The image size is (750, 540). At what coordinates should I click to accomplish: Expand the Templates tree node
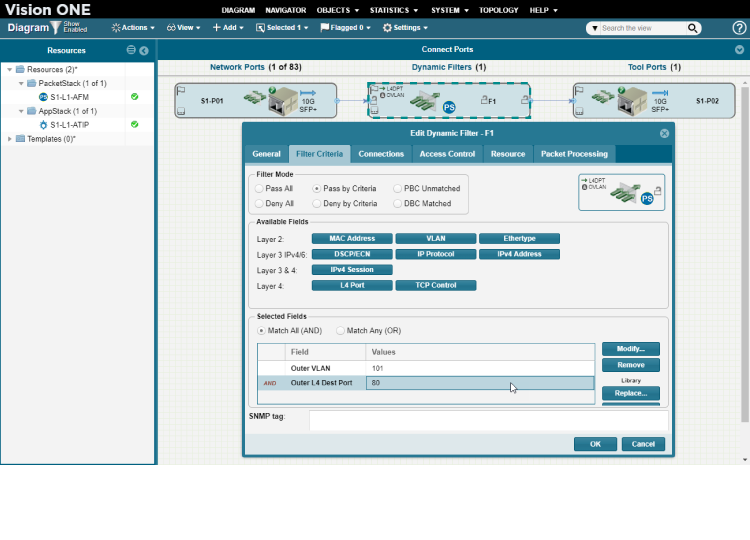pyautogui.click(x=10, y=139)
